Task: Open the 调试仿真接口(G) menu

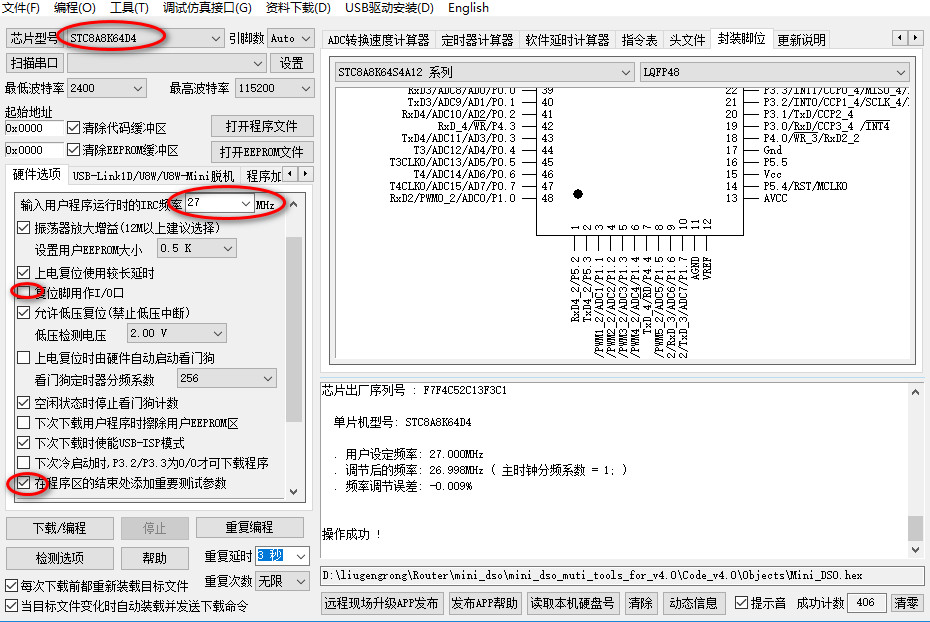Action: pos(207,8)
